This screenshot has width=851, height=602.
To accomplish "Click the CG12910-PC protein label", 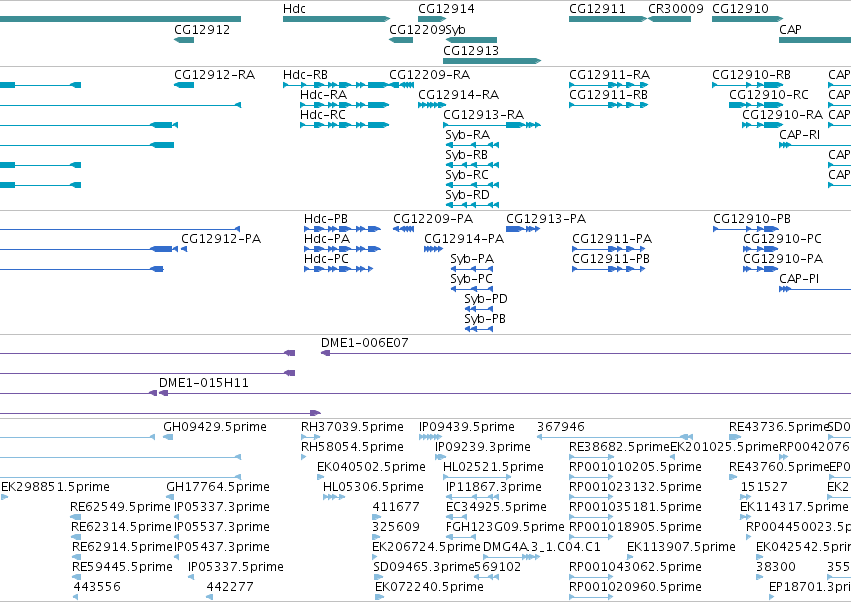I will [782, 239].
